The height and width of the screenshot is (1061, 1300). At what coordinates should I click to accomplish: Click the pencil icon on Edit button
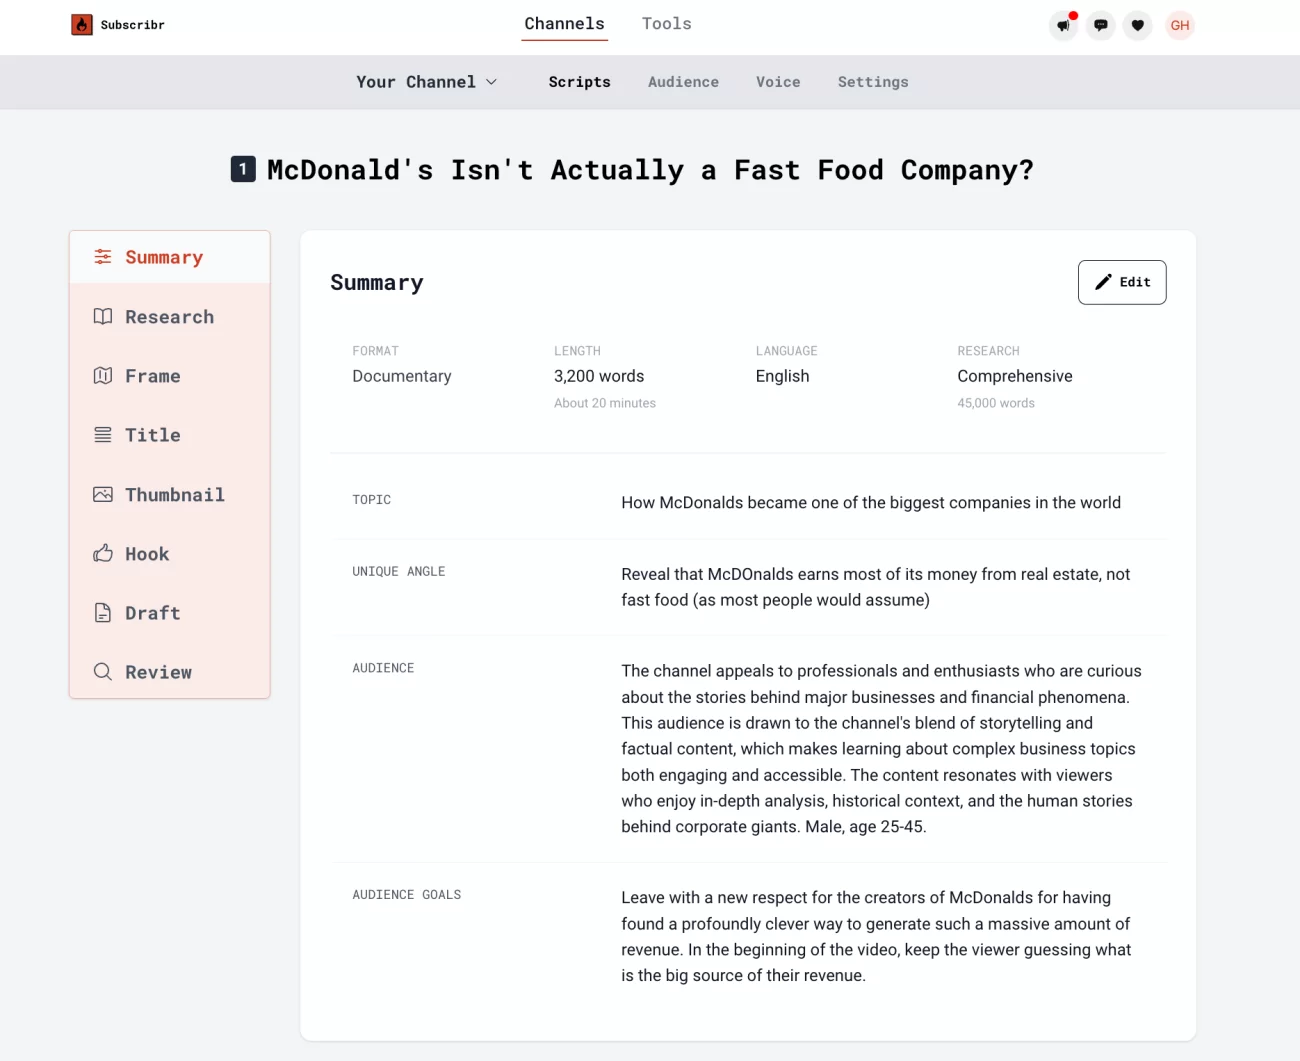1103,282
